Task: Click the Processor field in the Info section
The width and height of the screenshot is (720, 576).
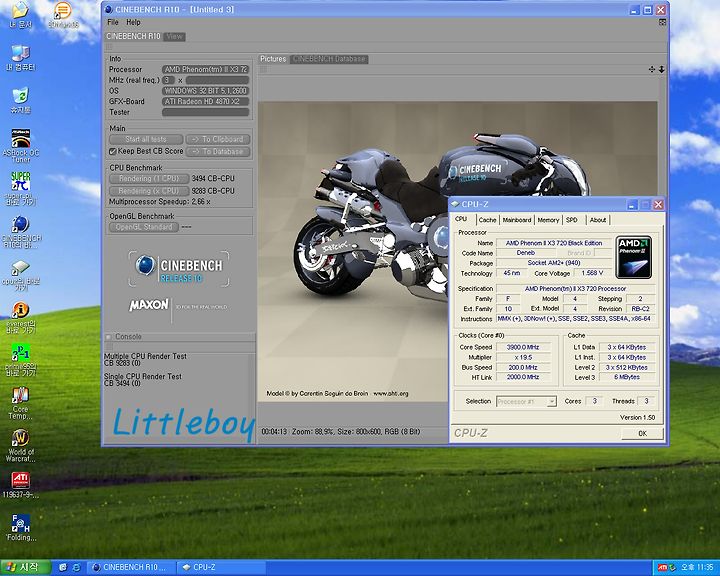Action: click(x=205, y=69)
